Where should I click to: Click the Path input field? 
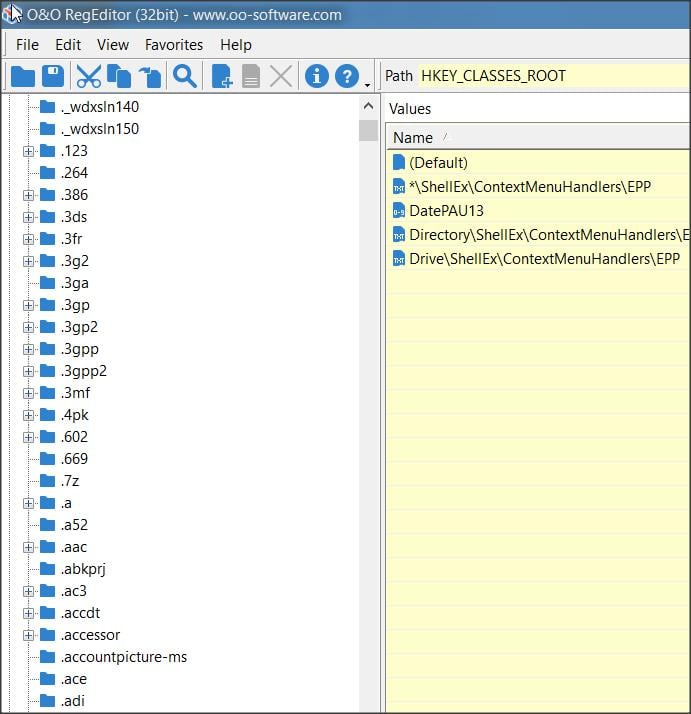[553, 76]
